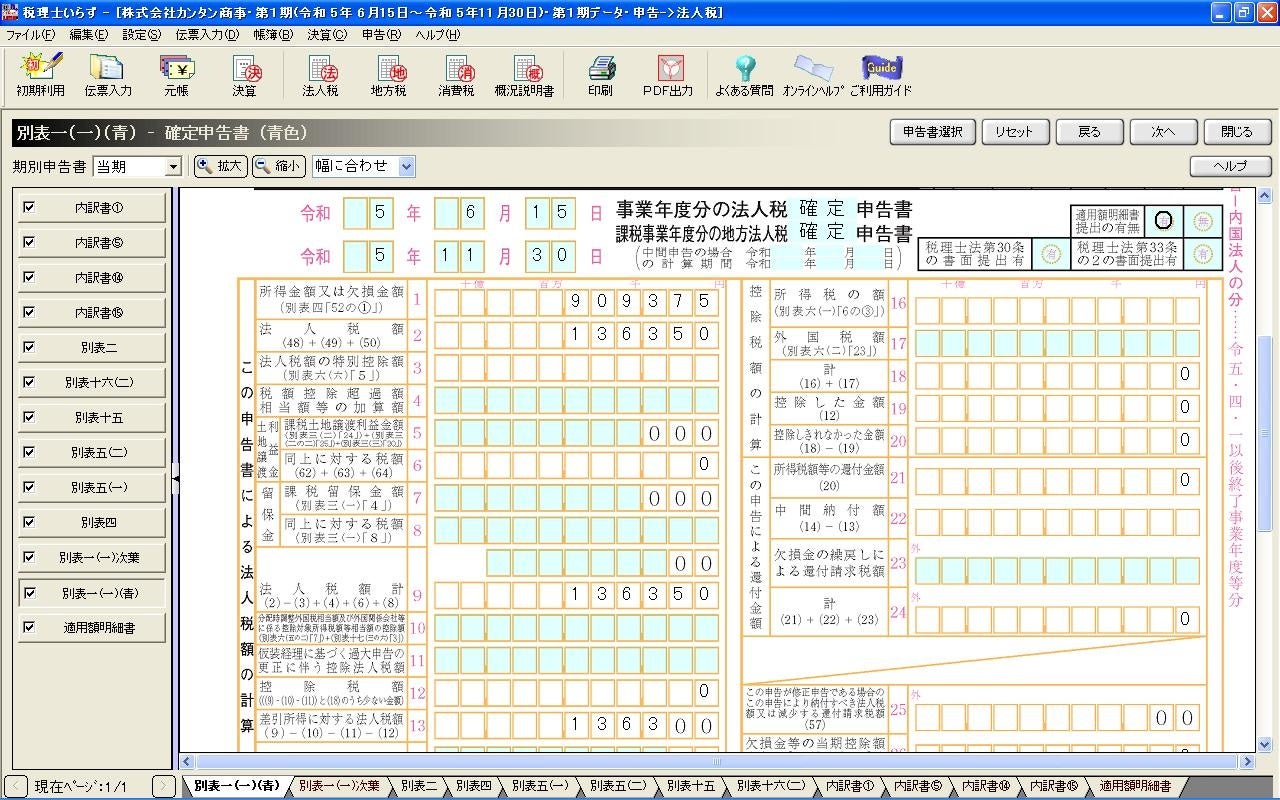
Task: Open the 決算(C) menu
Action: [326, 34]
